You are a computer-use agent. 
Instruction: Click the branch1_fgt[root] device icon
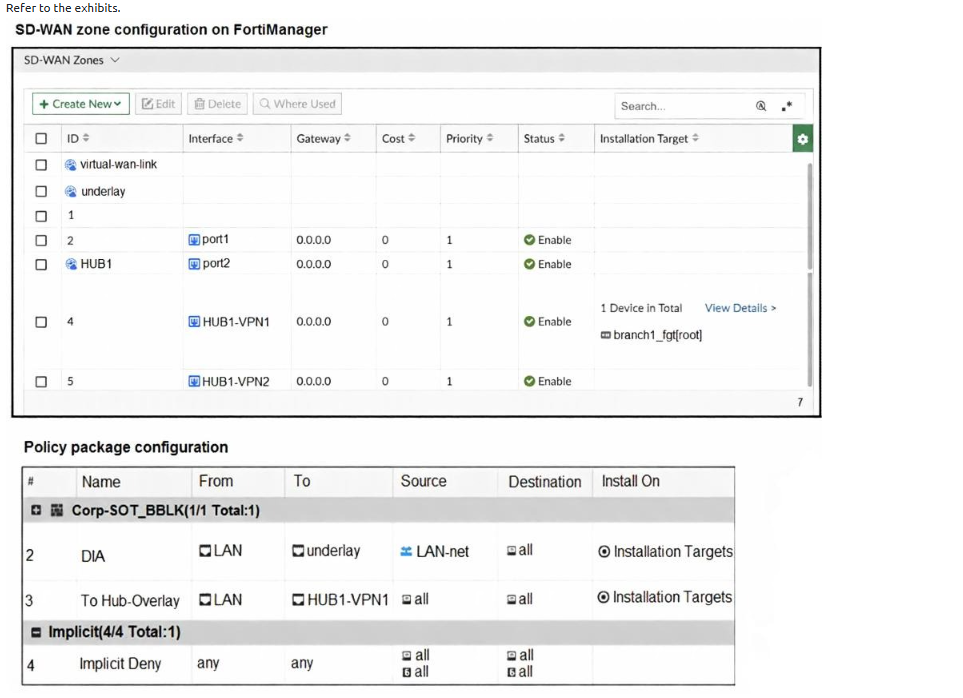[606, 335]
